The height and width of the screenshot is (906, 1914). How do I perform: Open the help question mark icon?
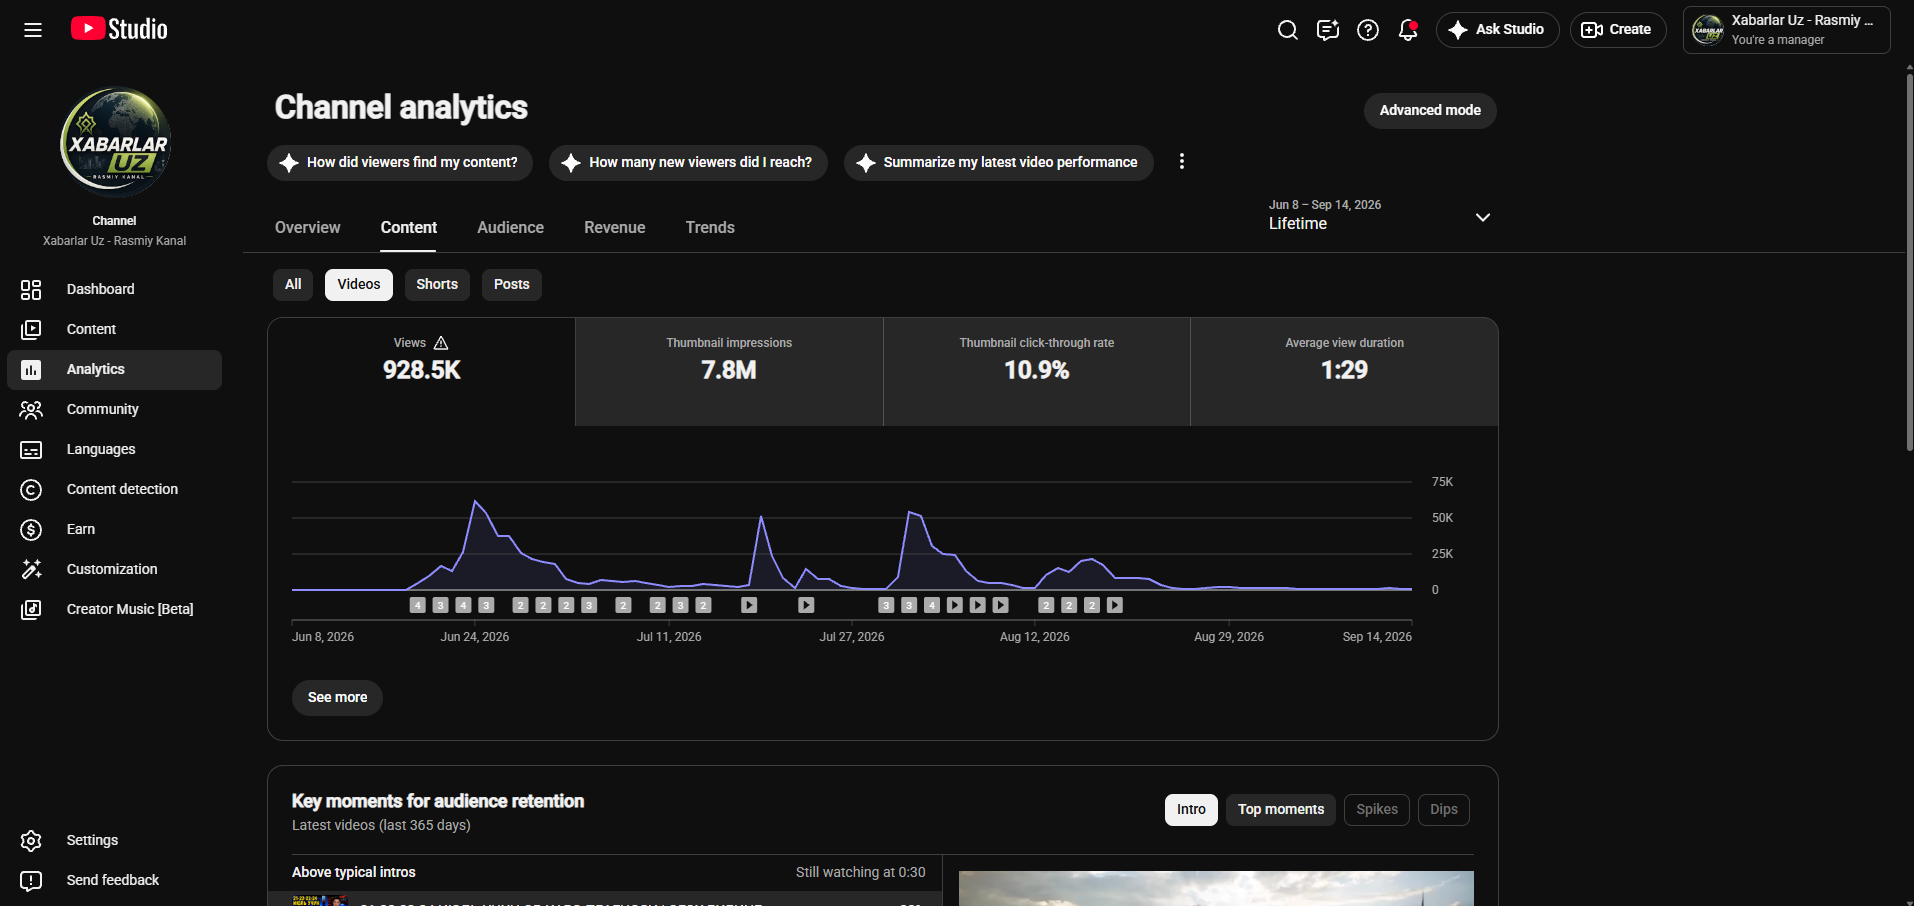(x=1368, y=30)
